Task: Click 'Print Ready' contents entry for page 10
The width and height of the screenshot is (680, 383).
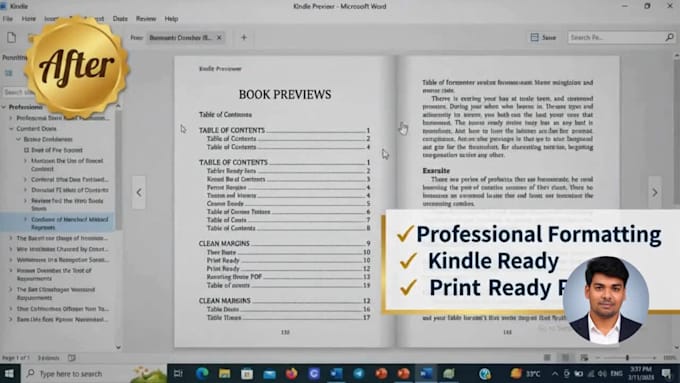Action: click(x=288, y=260)
